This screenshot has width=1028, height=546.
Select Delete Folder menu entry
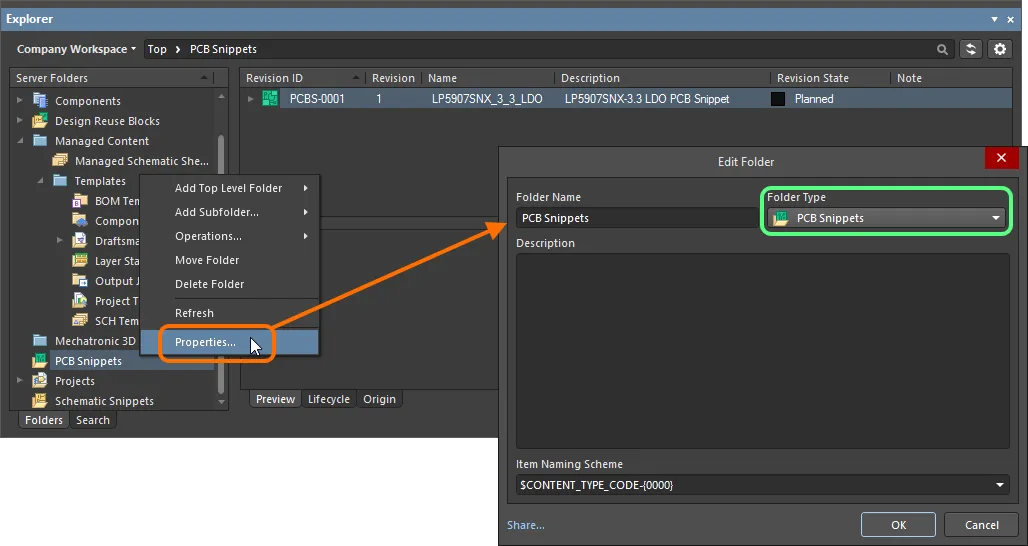pyautogui.click(x=229, y=284)
